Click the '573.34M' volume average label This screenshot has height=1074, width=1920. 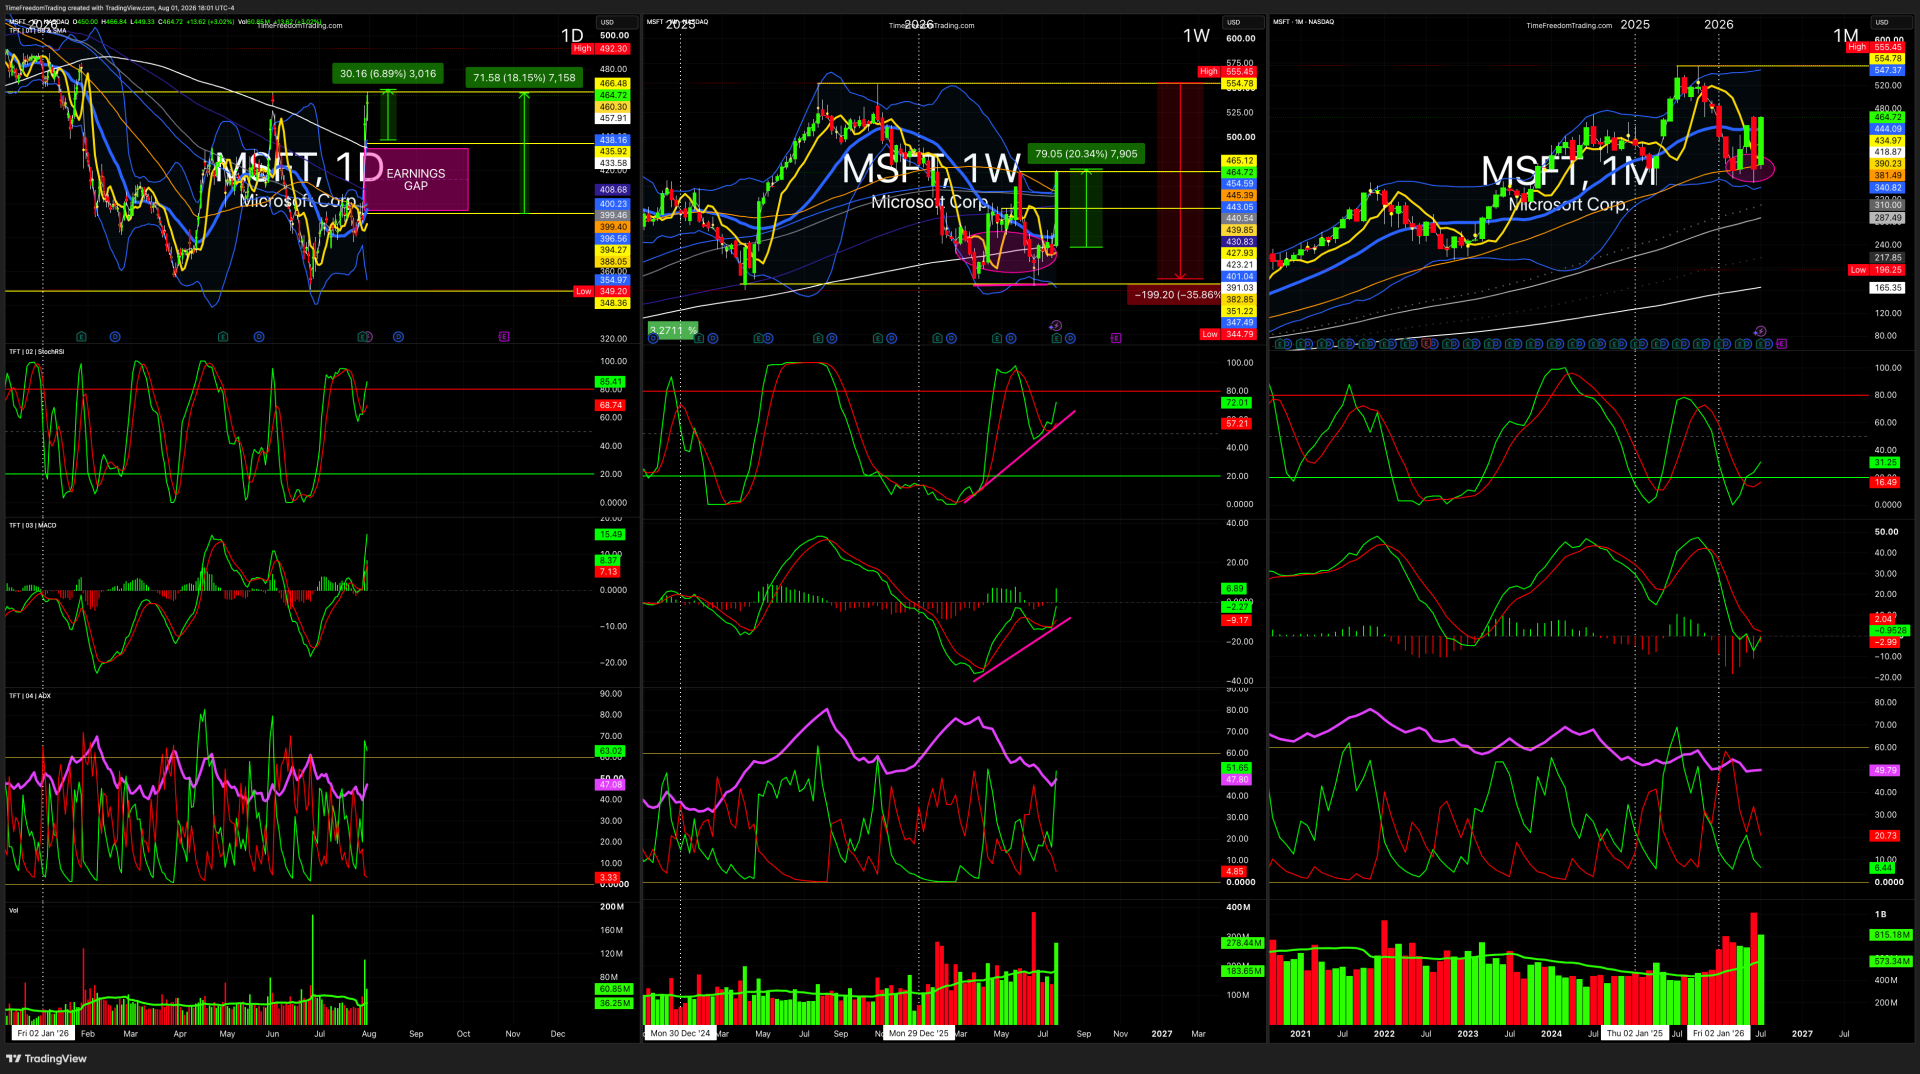click(x=1891, y=961)
